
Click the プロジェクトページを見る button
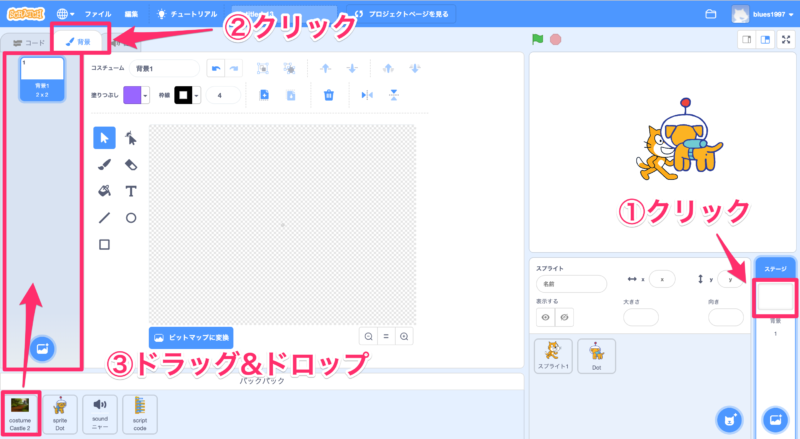(x=402, y=14)
